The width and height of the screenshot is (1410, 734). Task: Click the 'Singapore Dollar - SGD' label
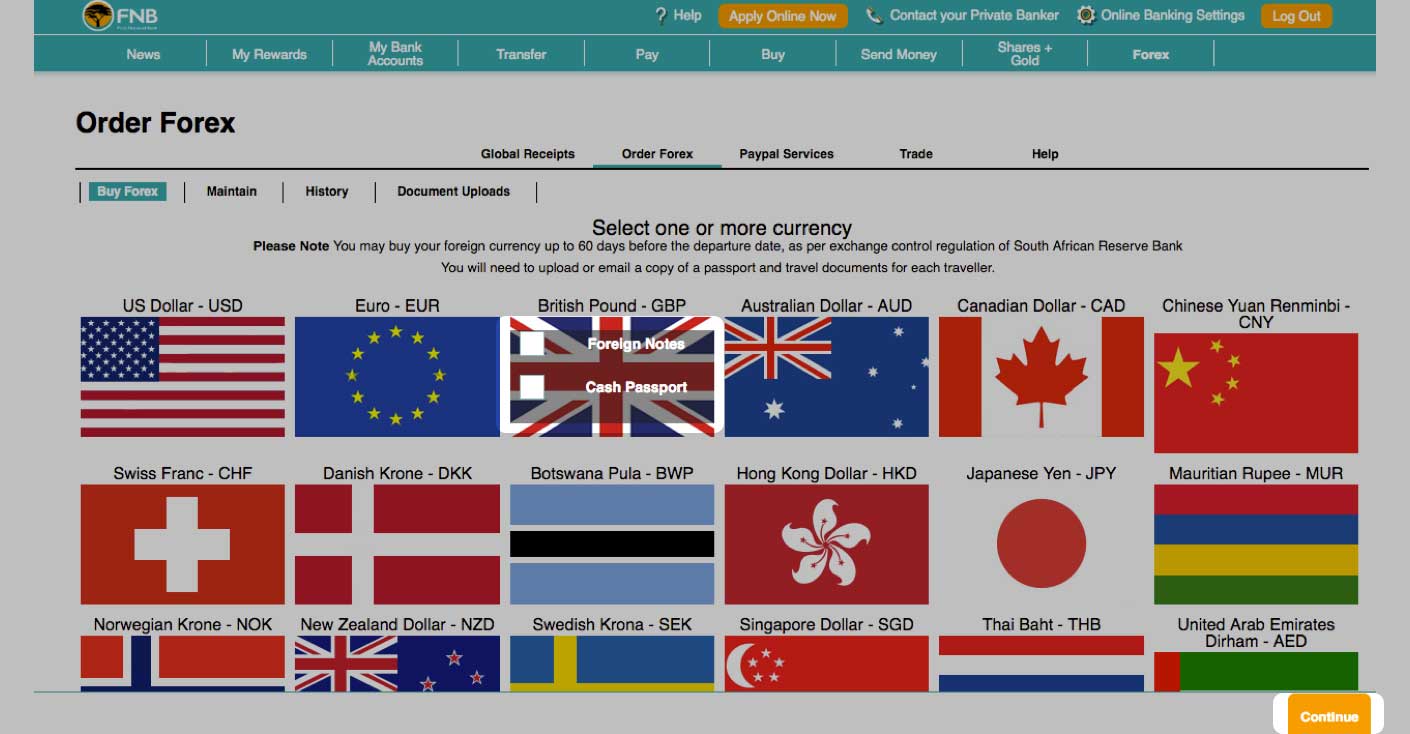tap(826, 624)
